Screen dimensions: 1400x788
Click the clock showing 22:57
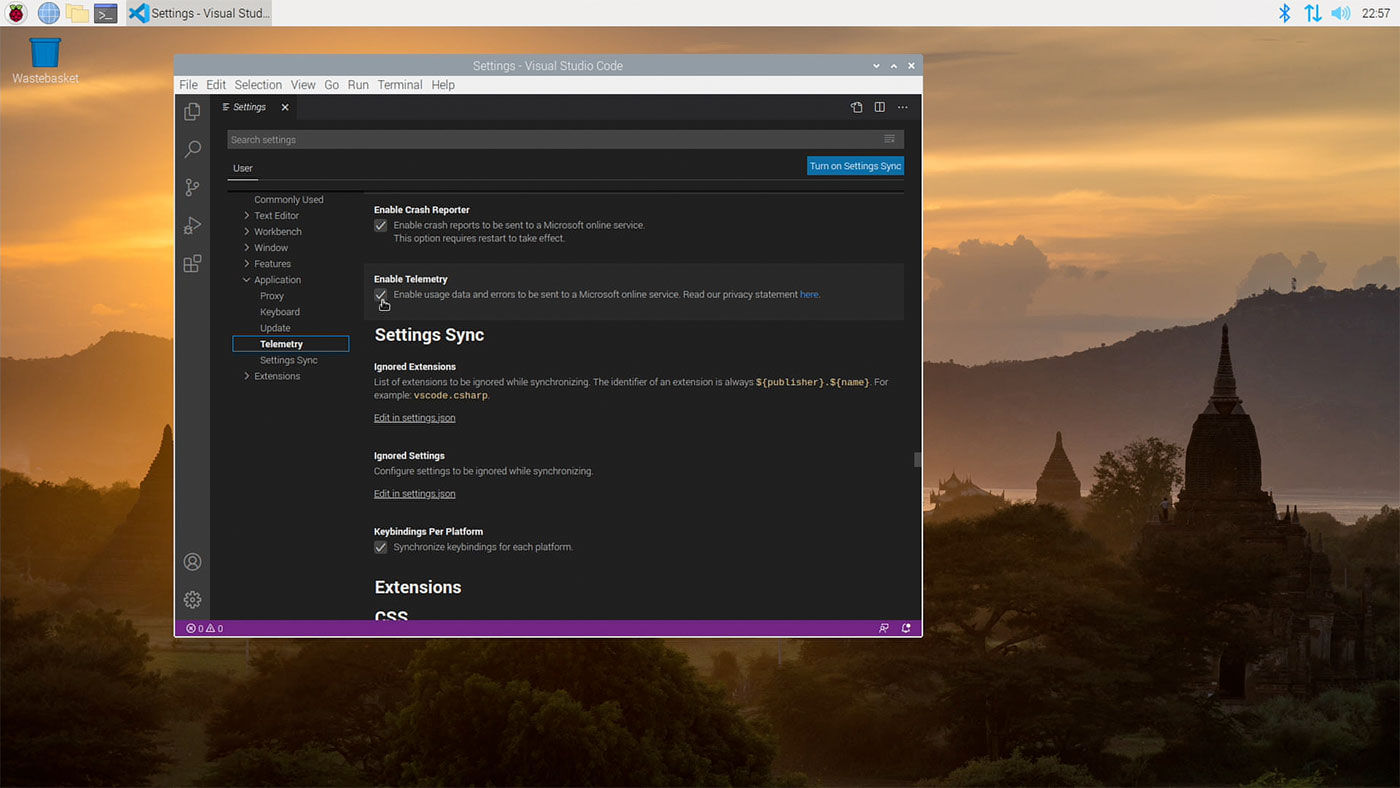click(1375, 13)
